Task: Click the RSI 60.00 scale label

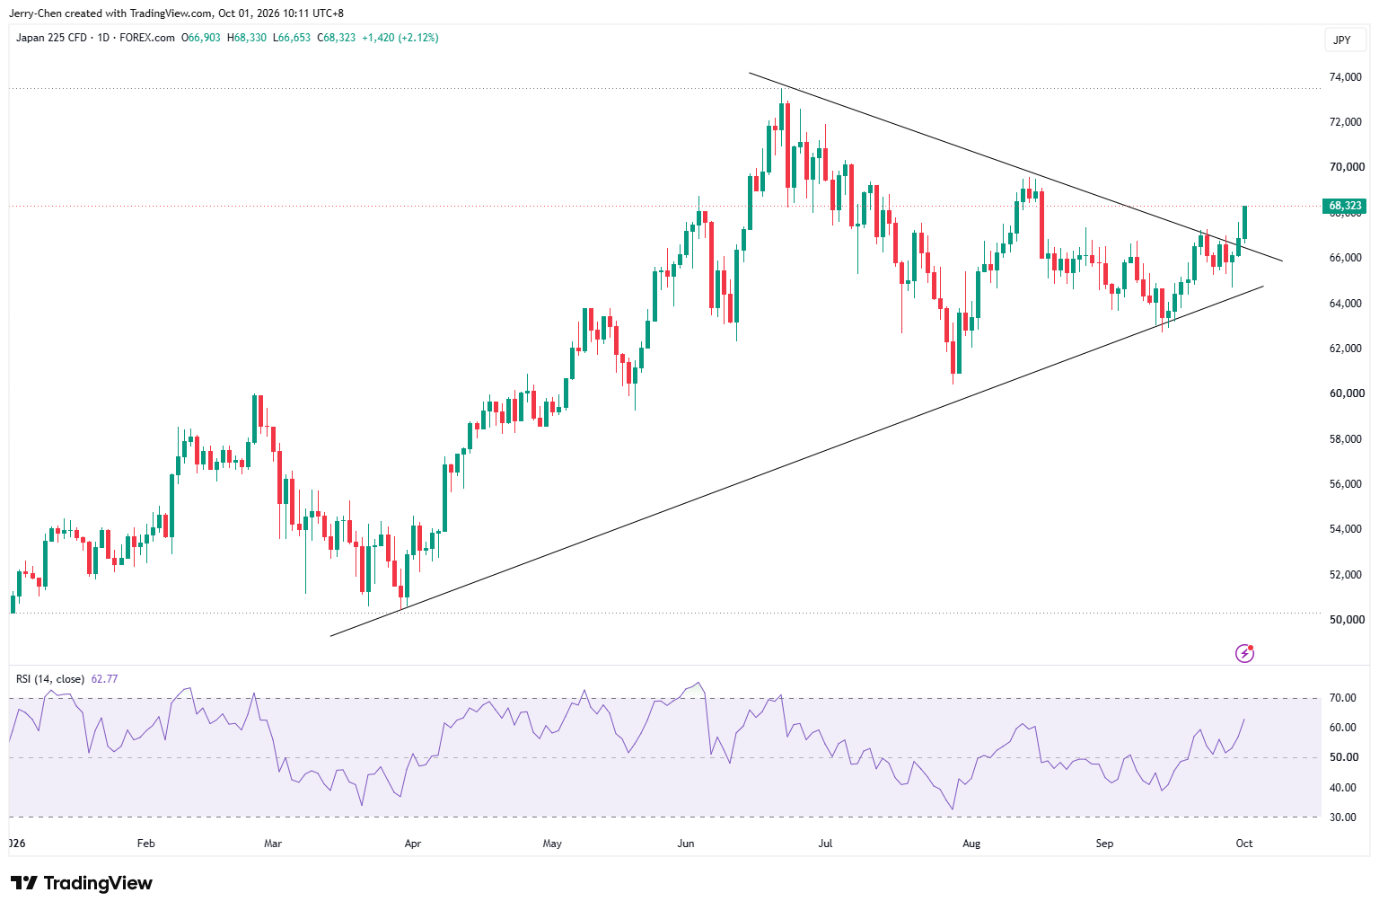Action: (x=1343, y=728)
